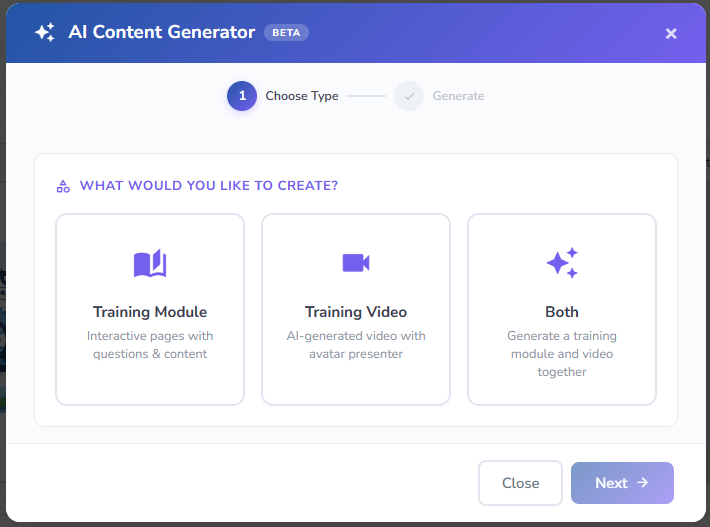The image size is (710, 527).
Task: Select the Both option title
Action: coord(562,312)
